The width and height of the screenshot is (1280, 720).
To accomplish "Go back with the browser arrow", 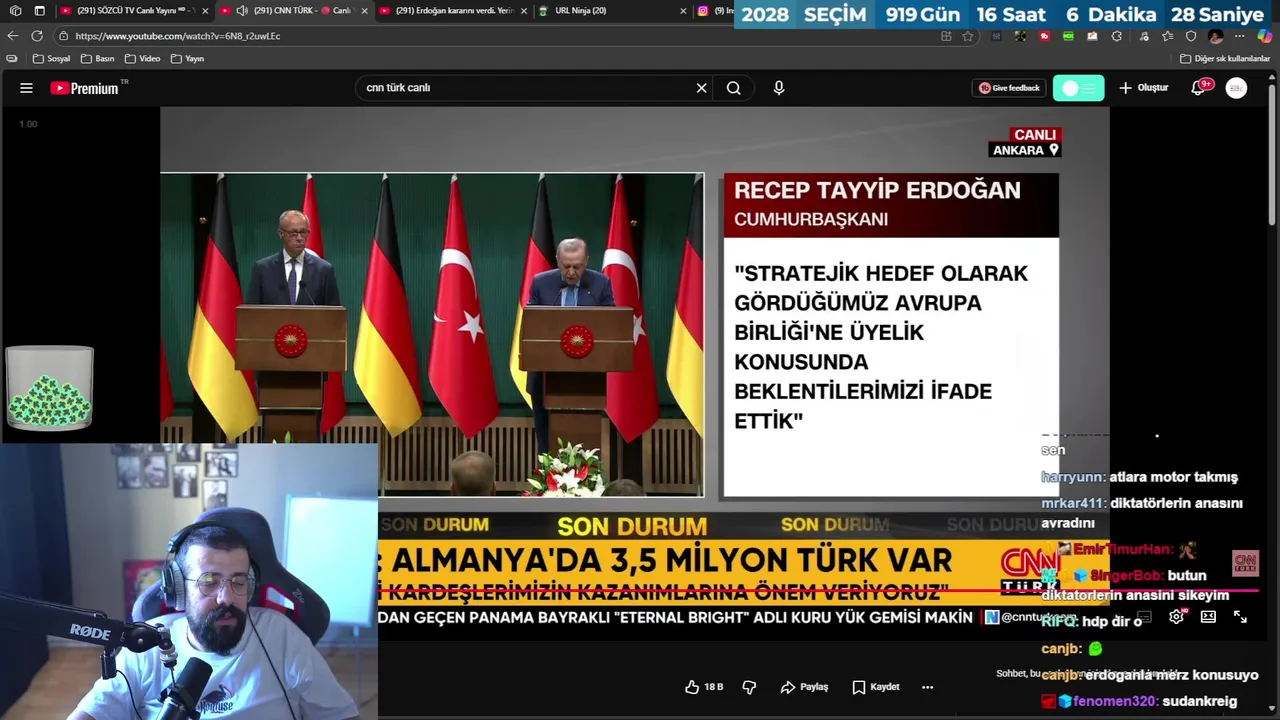I will coord(12,36).
